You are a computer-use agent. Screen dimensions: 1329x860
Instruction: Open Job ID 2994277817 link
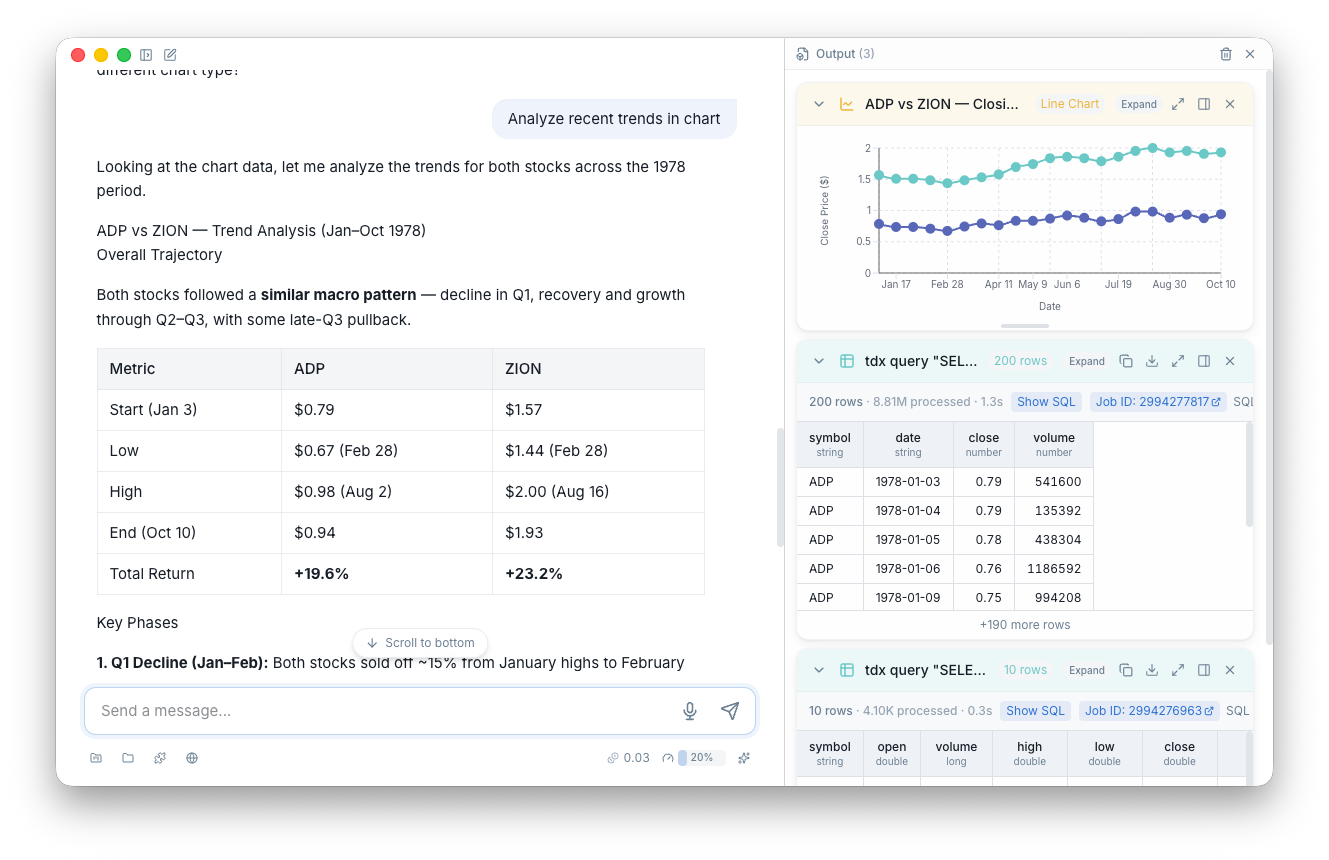click(1158, 402)
